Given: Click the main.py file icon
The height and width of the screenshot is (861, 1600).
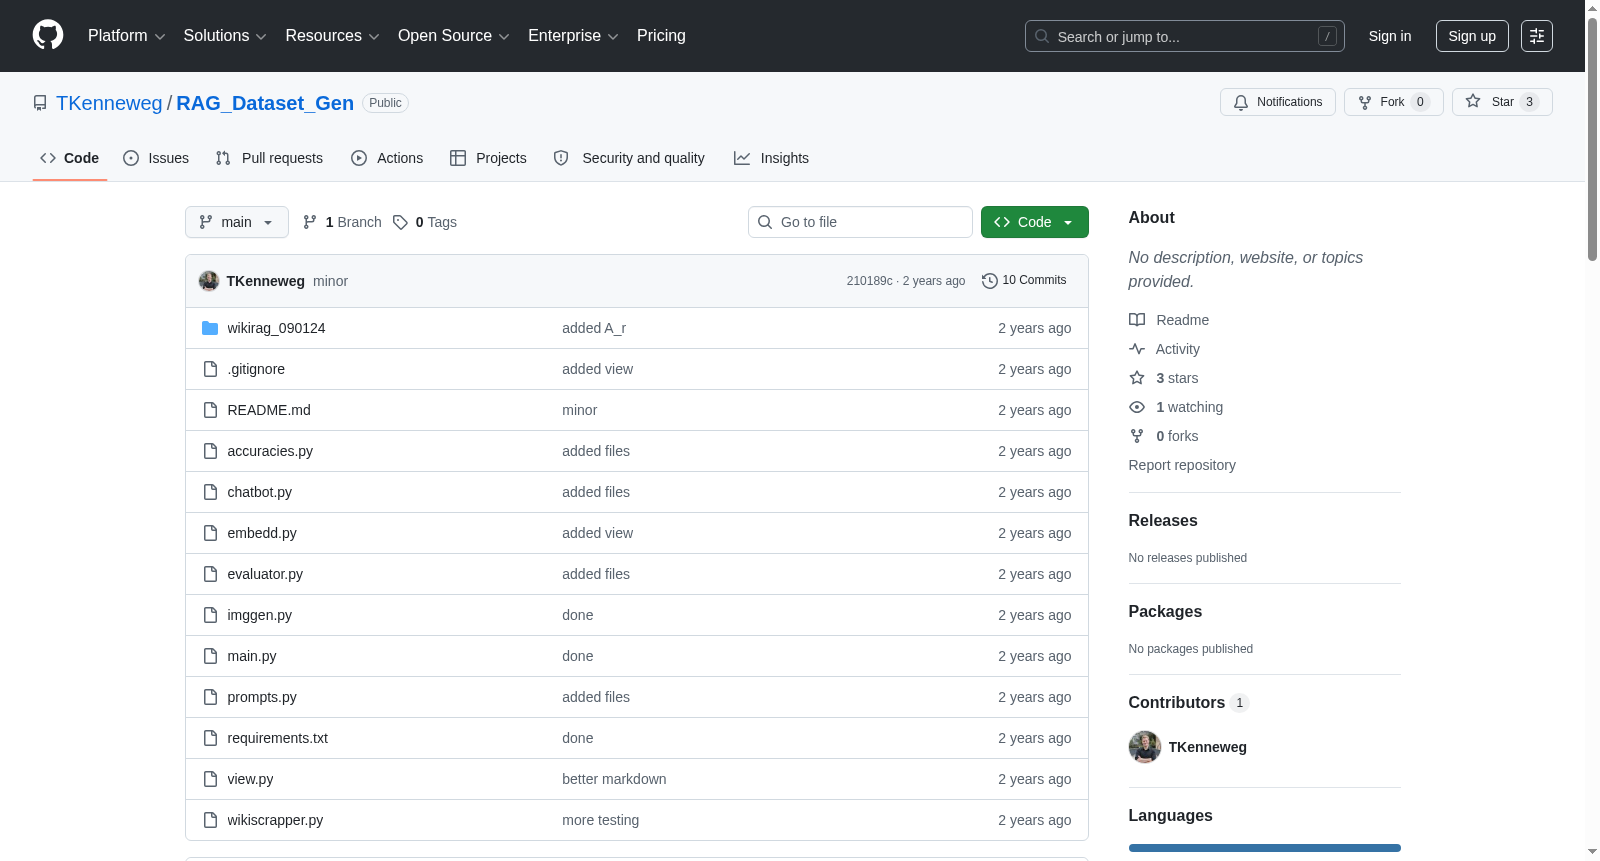Looking at the screenshot, I should tap(210, 656).
